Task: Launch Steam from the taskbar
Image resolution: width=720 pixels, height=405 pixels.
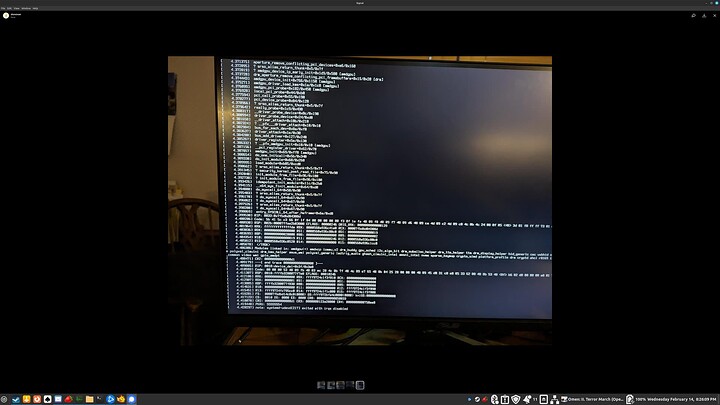Action: [x=16, y=399]
